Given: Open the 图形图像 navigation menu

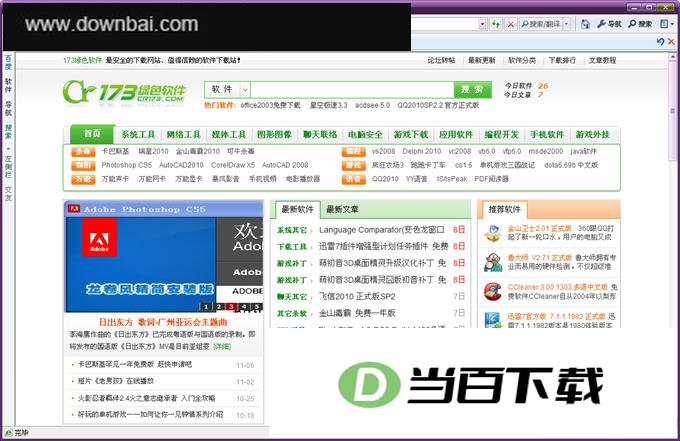Looking at the screenshot, I should pos(275,135).
